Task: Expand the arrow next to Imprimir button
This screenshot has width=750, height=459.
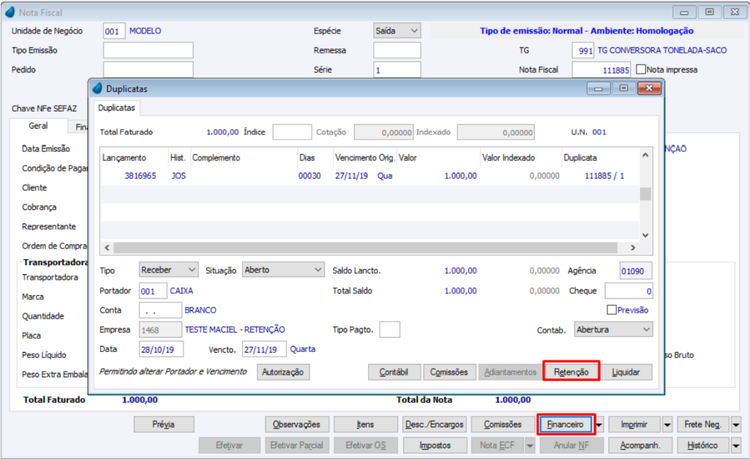Action: tap(667, 425)
